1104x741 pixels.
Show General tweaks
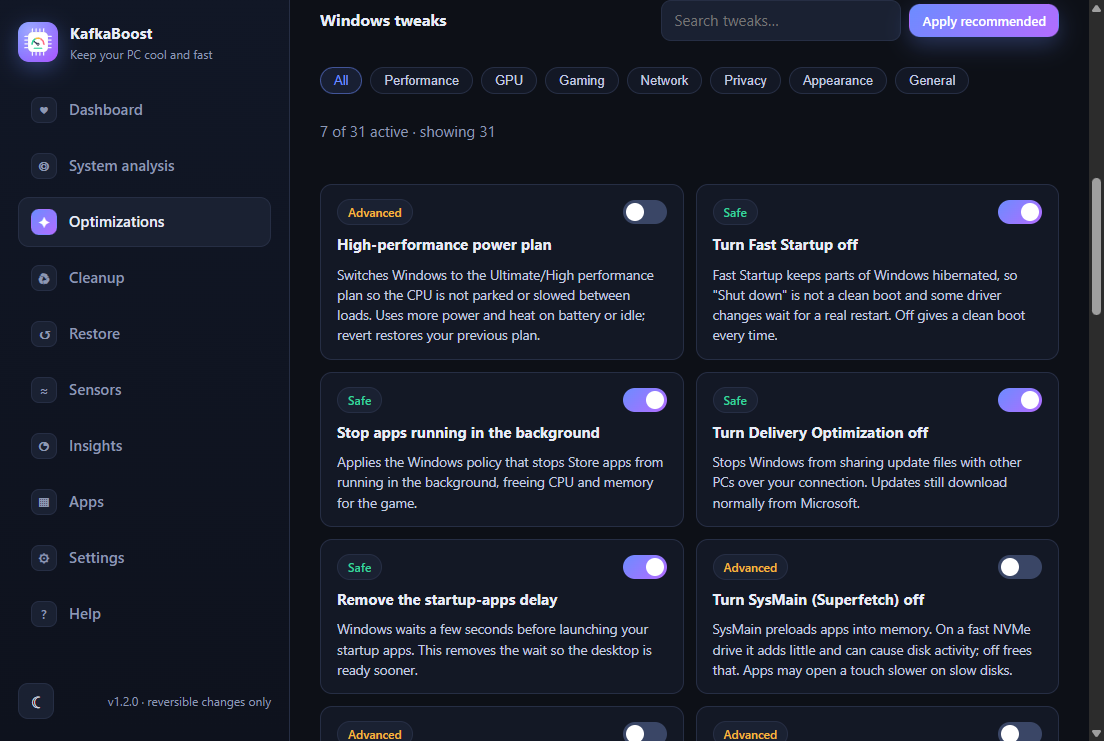pos(932,80)
